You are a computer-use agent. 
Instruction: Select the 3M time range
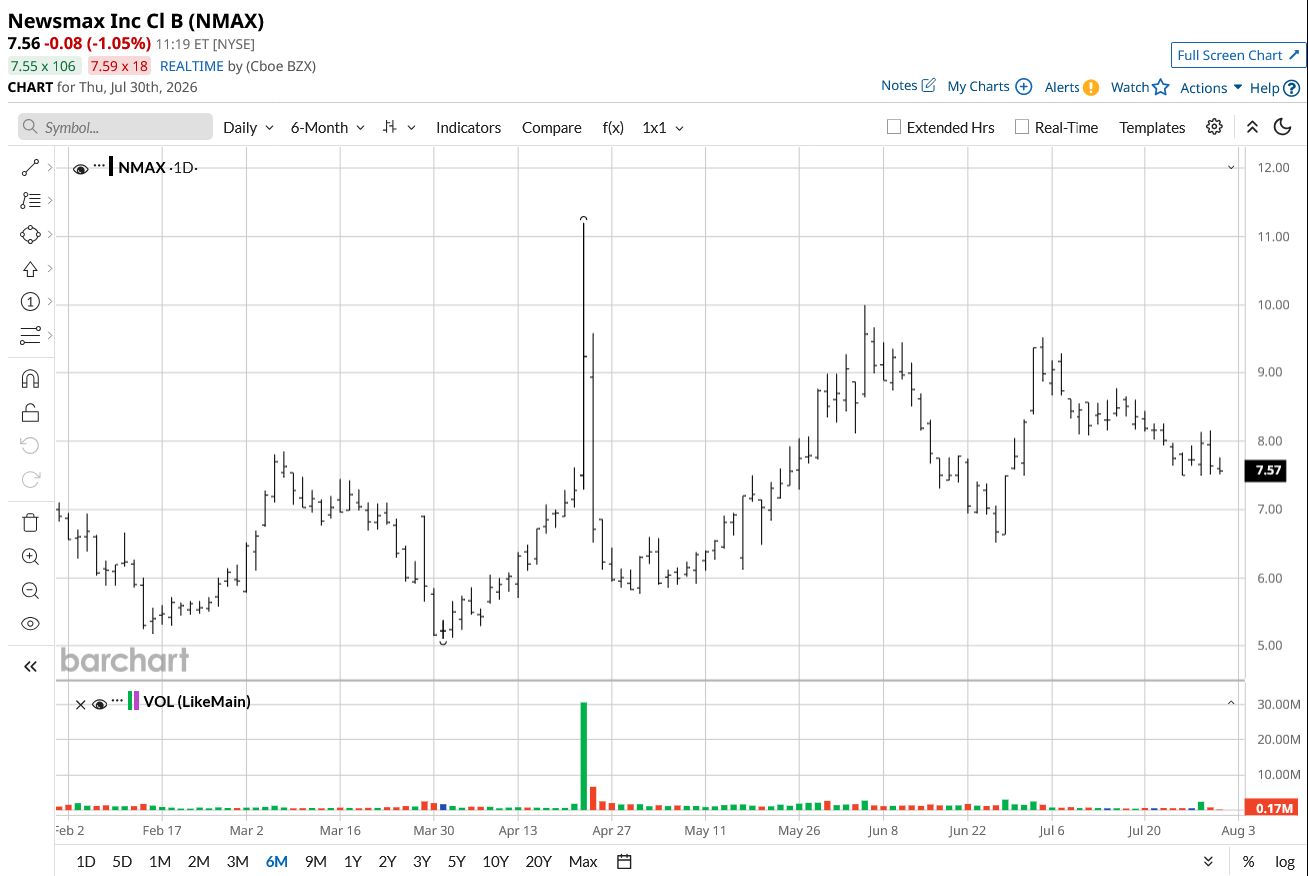click(x=237, y=861)
